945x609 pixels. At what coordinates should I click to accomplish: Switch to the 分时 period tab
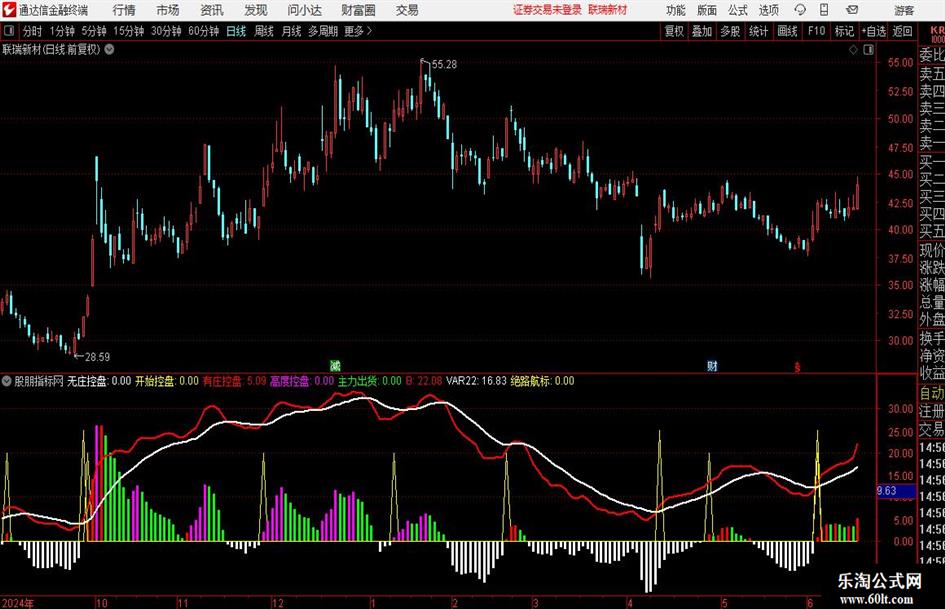[33, 31]
